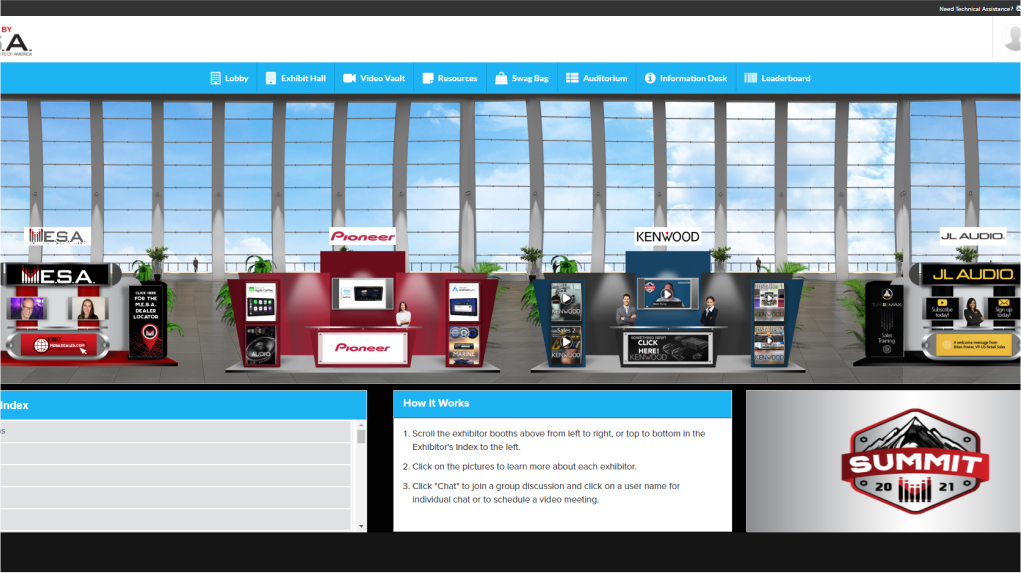Open the Lobby tab
1021x573 pixels.
229,78
